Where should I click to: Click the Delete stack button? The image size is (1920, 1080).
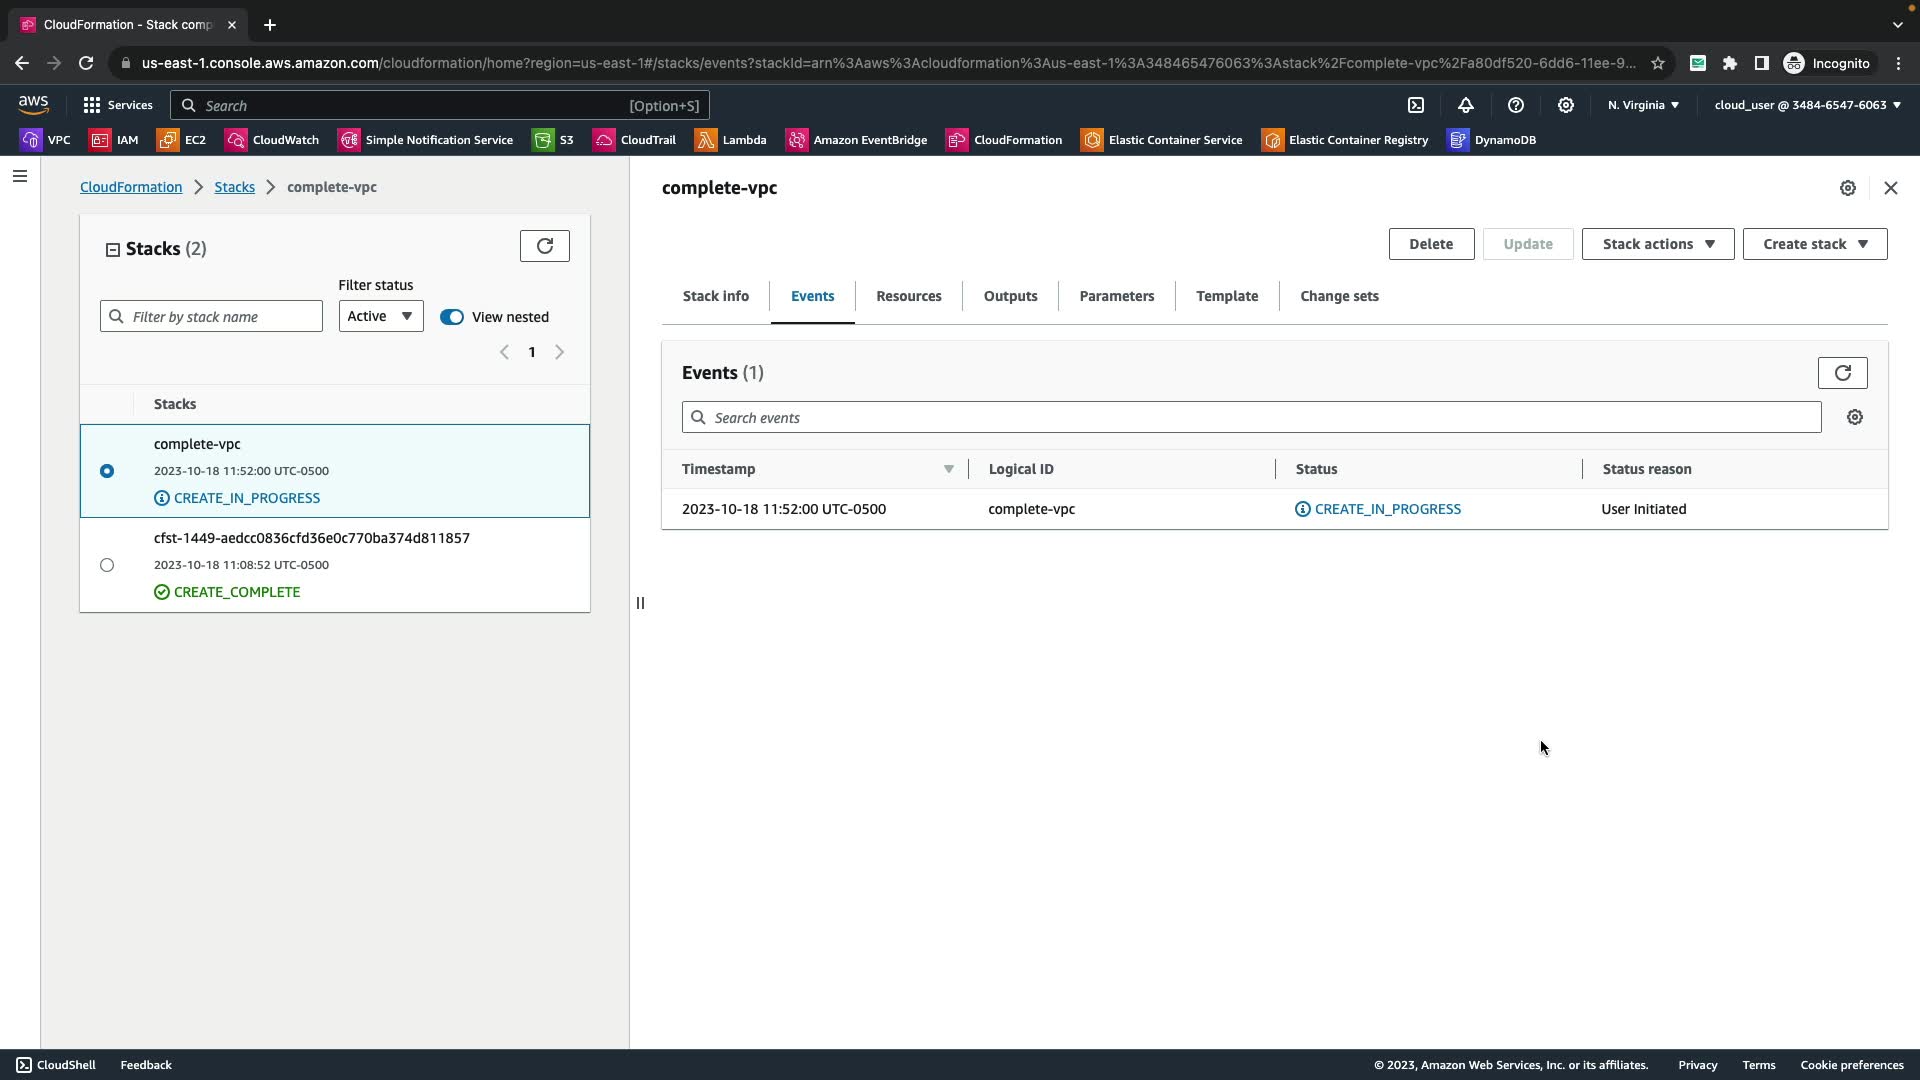(1430, 244)
